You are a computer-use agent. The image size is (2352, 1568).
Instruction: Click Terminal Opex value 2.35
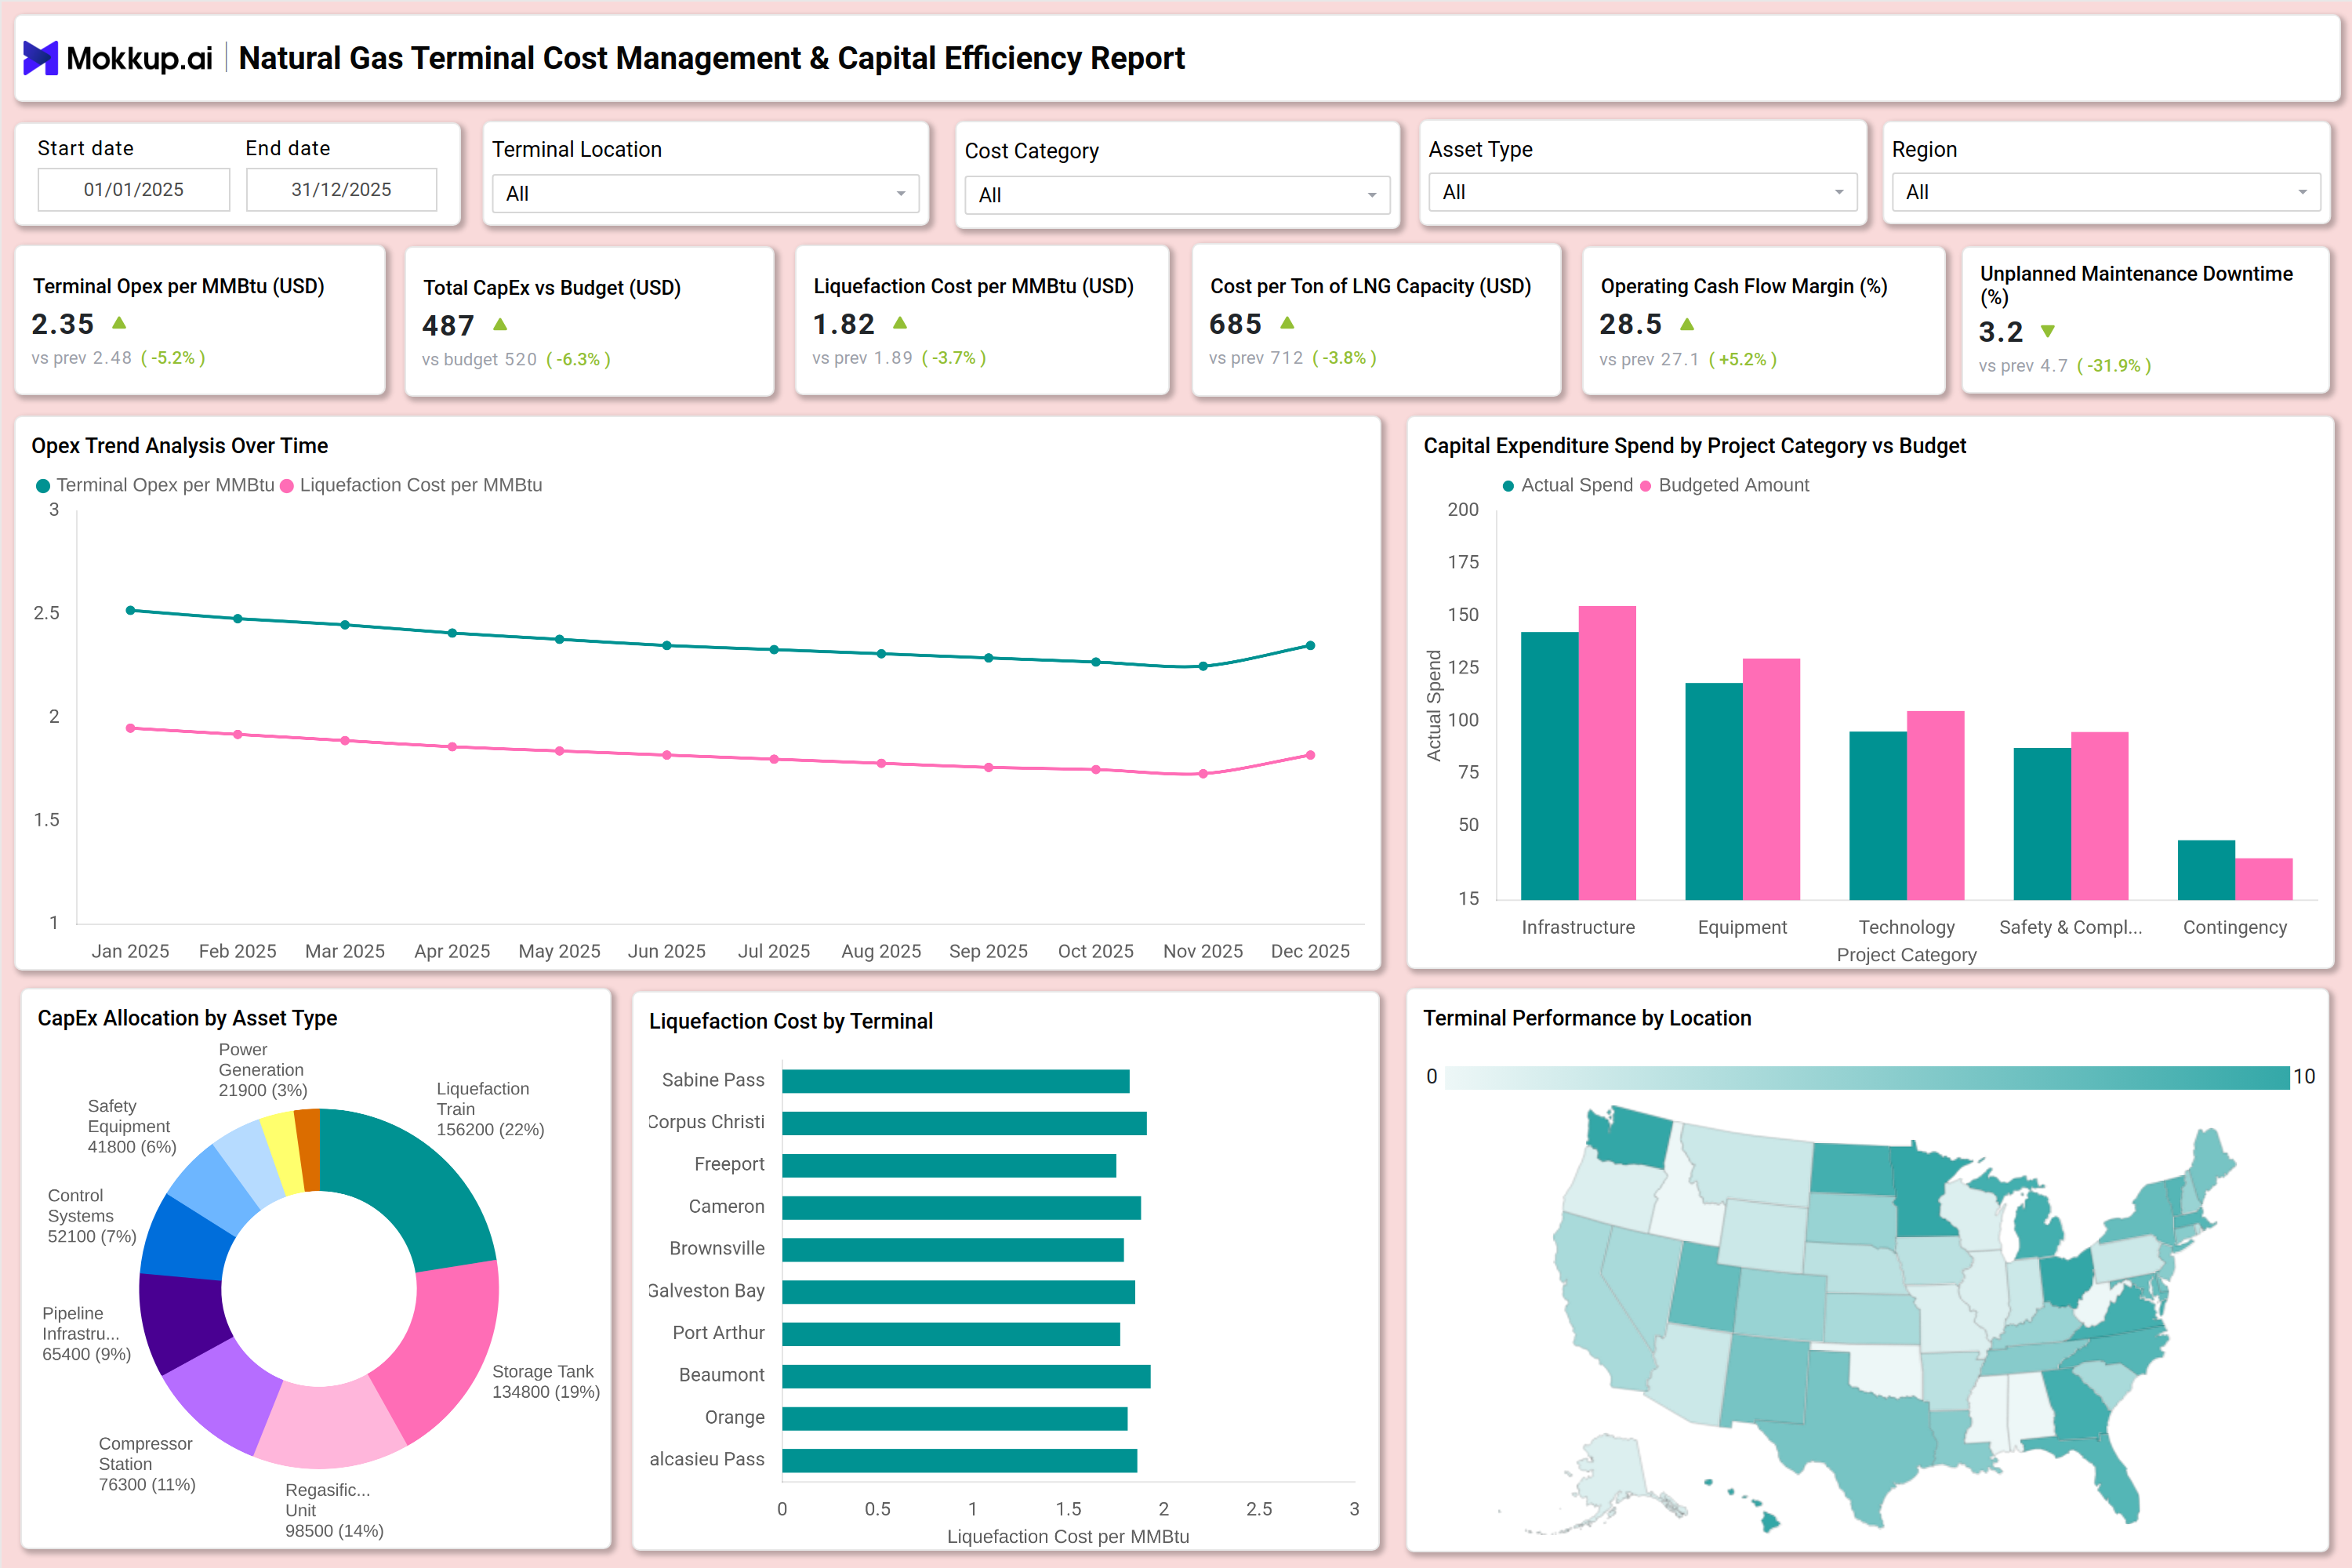[x=63, y=324]
